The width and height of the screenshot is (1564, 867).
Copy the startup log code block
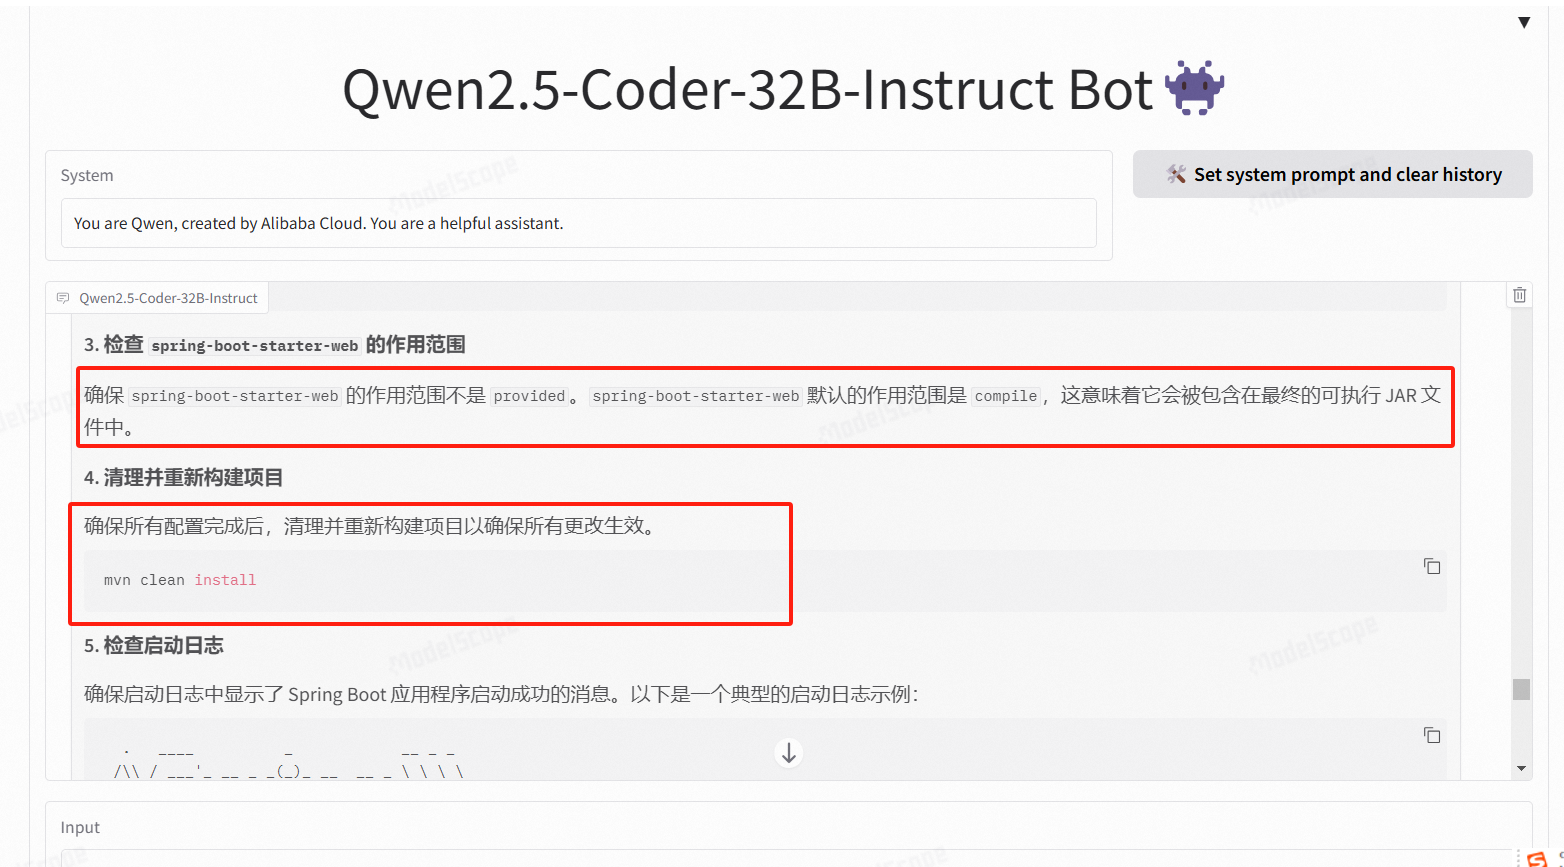click(1432, 735)
